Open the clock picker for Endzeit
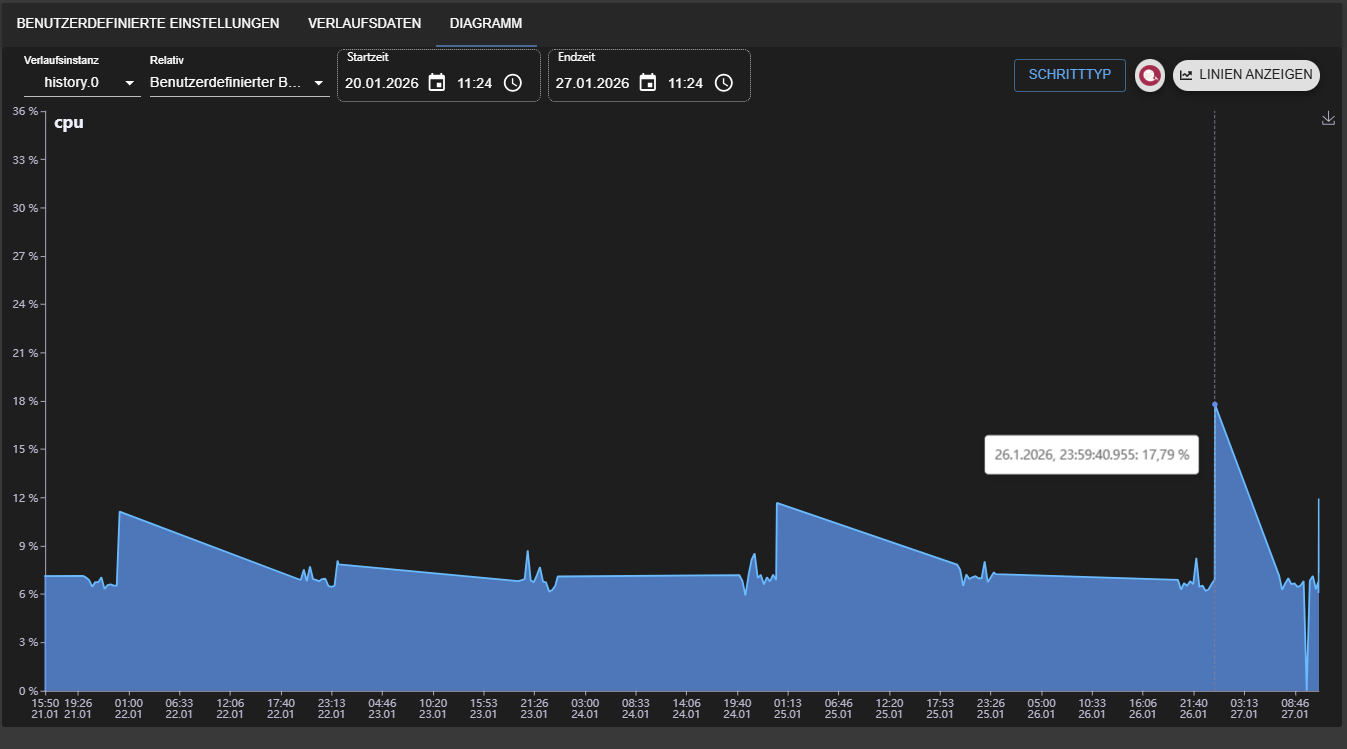Viewport: 1347px width, 749px height. pos(723,83)
